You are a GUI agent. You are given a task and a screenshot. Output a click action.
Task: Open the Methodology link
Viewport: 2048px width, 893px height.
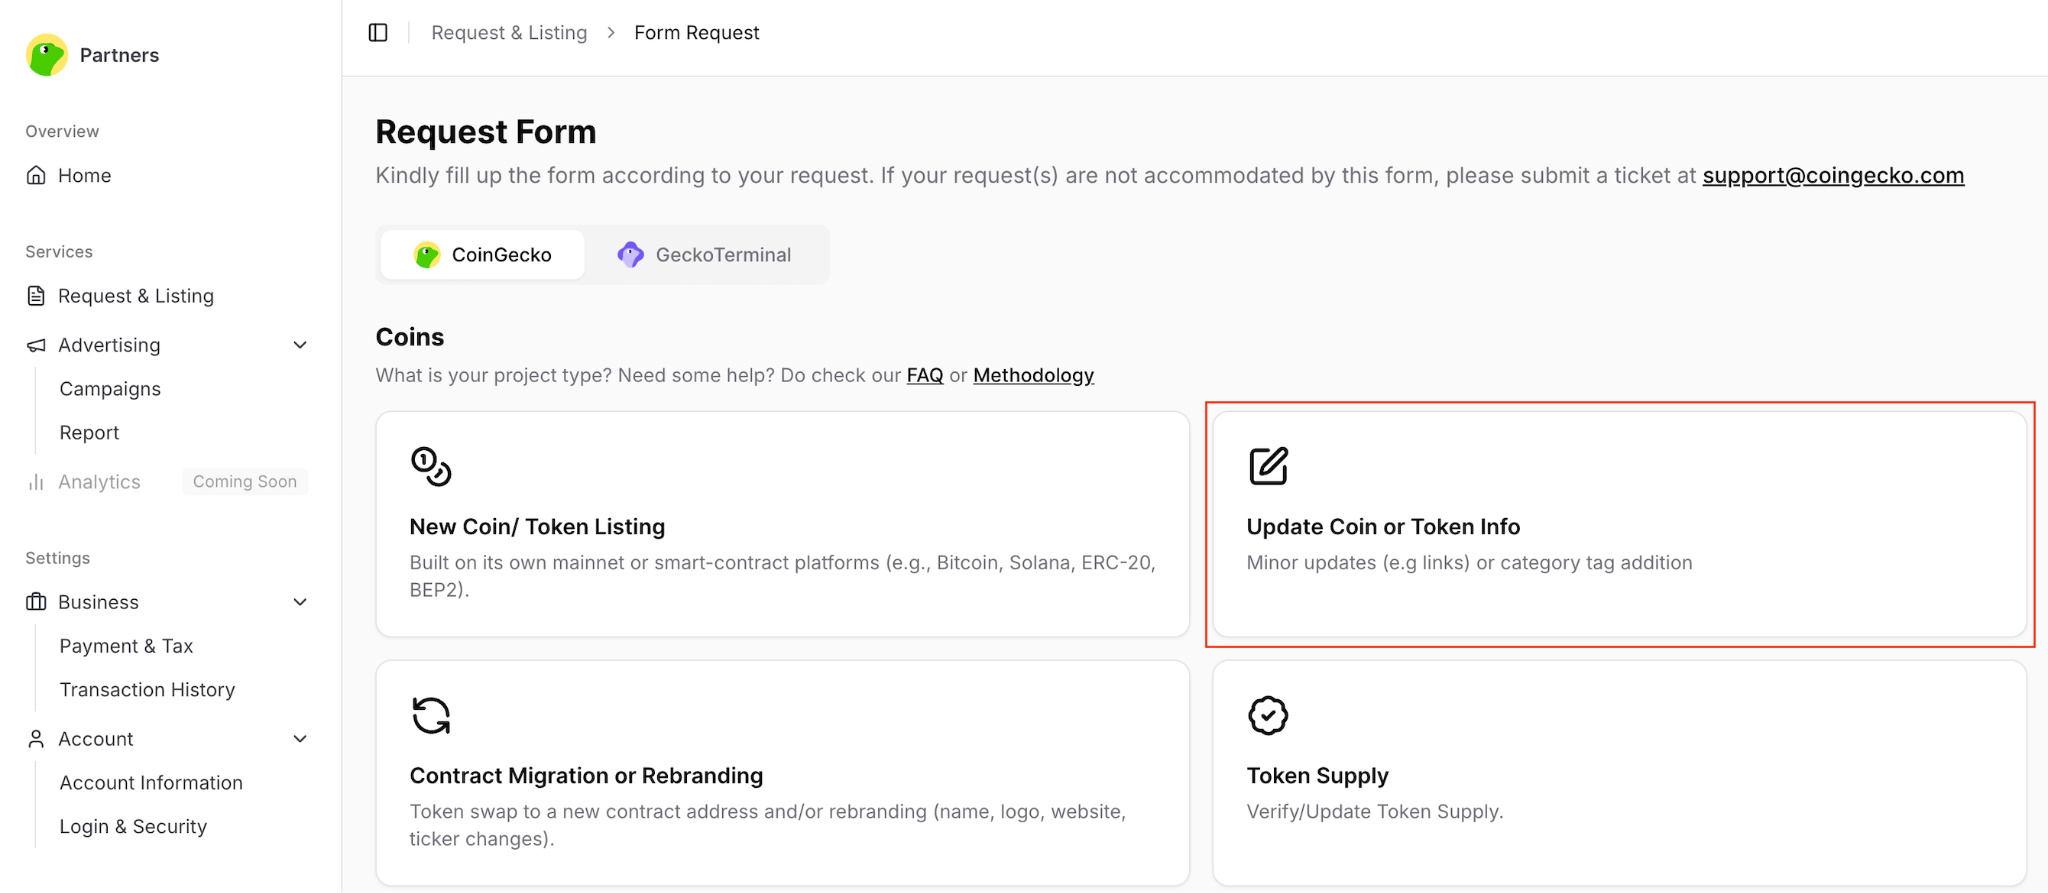[x=1033, y=375]
